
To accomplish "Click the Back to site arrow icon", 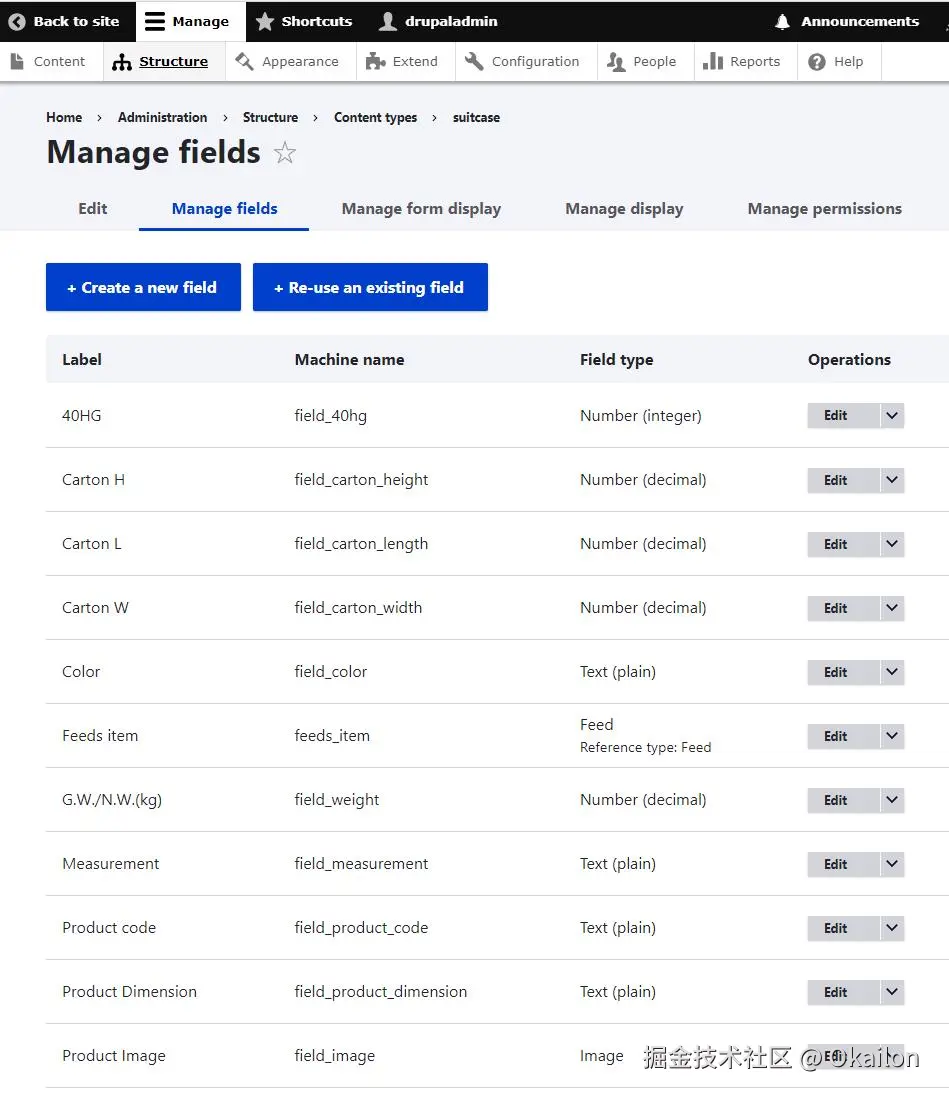I will pyautogui.click(x=17, y=21).
